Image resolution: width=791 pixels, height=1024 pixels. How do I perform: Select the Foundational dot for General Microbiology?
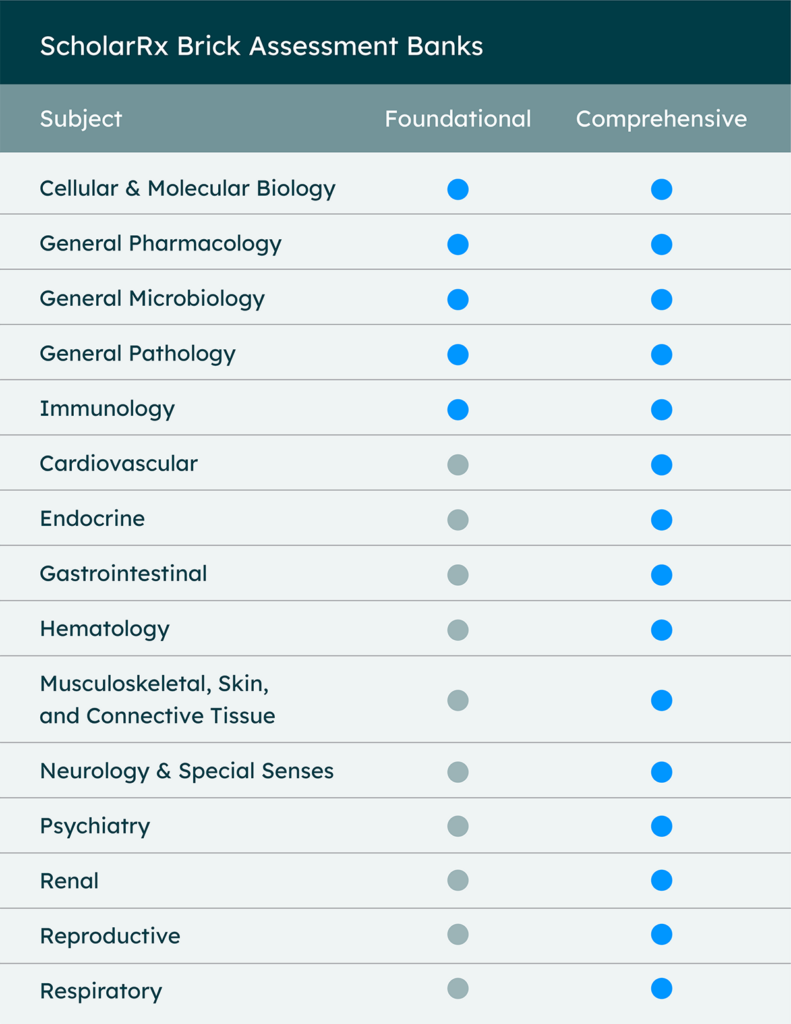[x=458, y=300]
